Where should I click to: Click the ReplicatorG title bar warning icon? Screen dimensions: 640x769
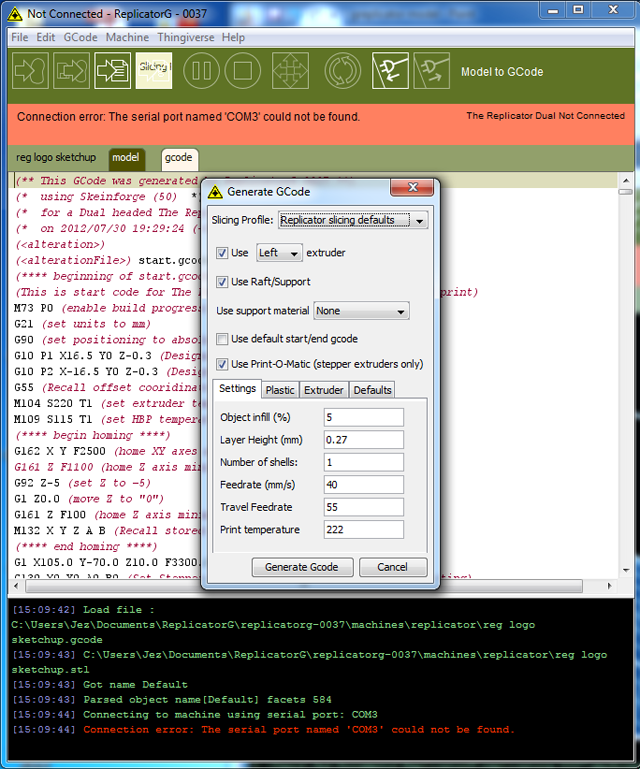(15, 14)
